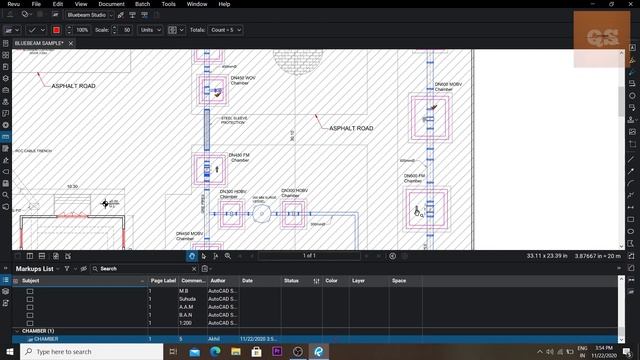This screenshot has height=360, width=640.
Task: Switch to the BLUEBEAM SAMPLE tab
Action: [x=39, y=43]
